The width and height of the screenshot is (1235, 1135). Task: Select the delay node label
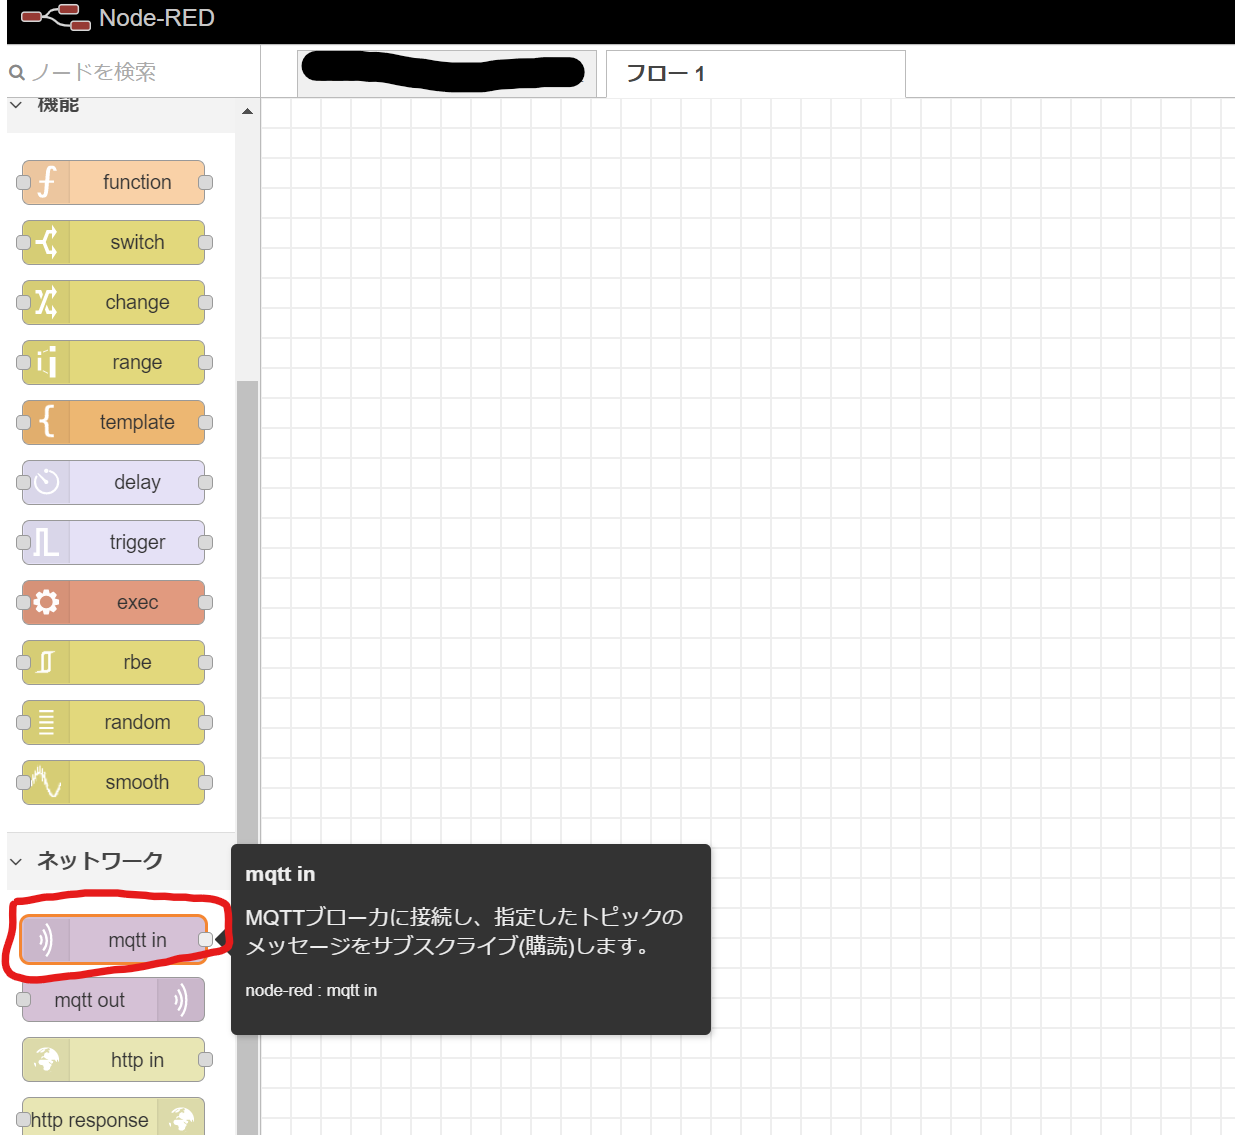[x=137, y=482]
